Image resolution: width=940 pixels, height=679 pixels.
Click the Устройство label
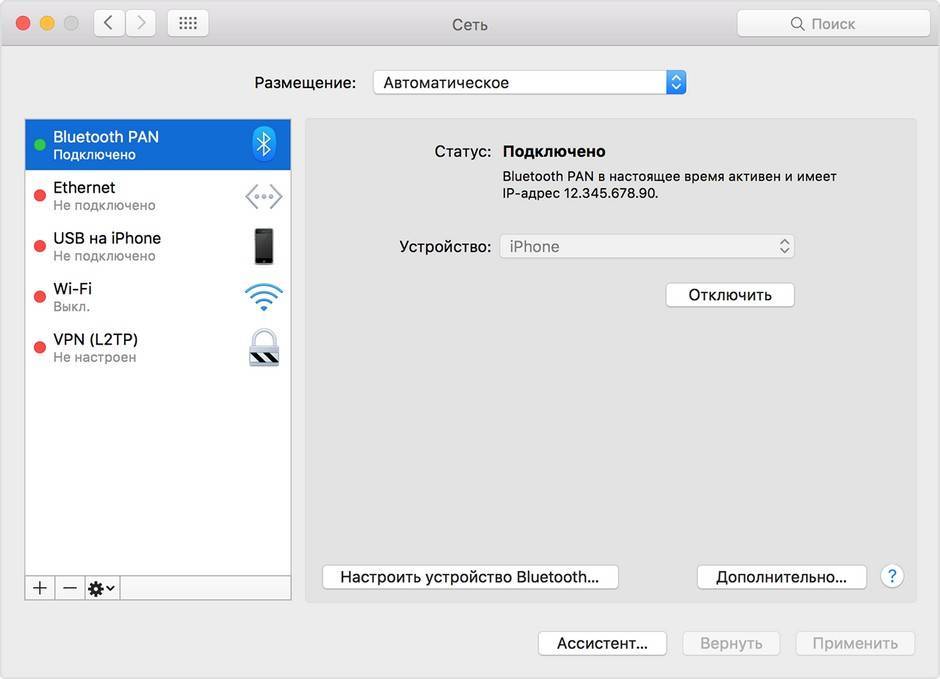(445, 247)
